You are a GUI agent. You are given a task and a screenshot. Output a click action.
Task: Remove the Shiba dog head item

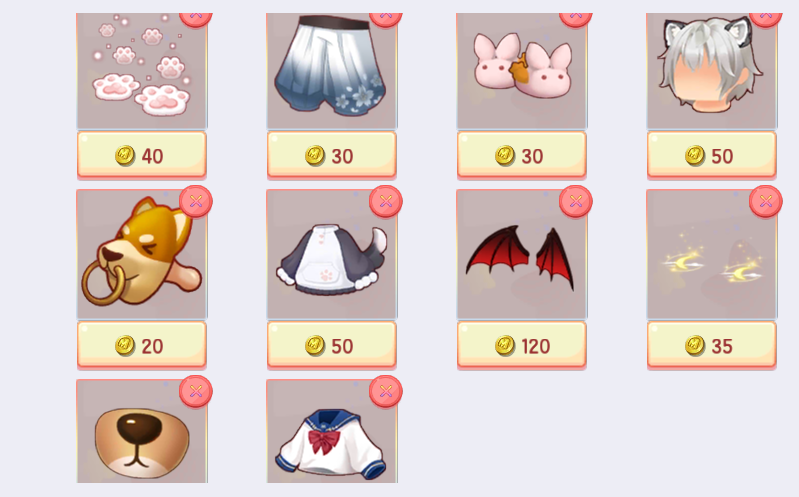tap(196, 201)
